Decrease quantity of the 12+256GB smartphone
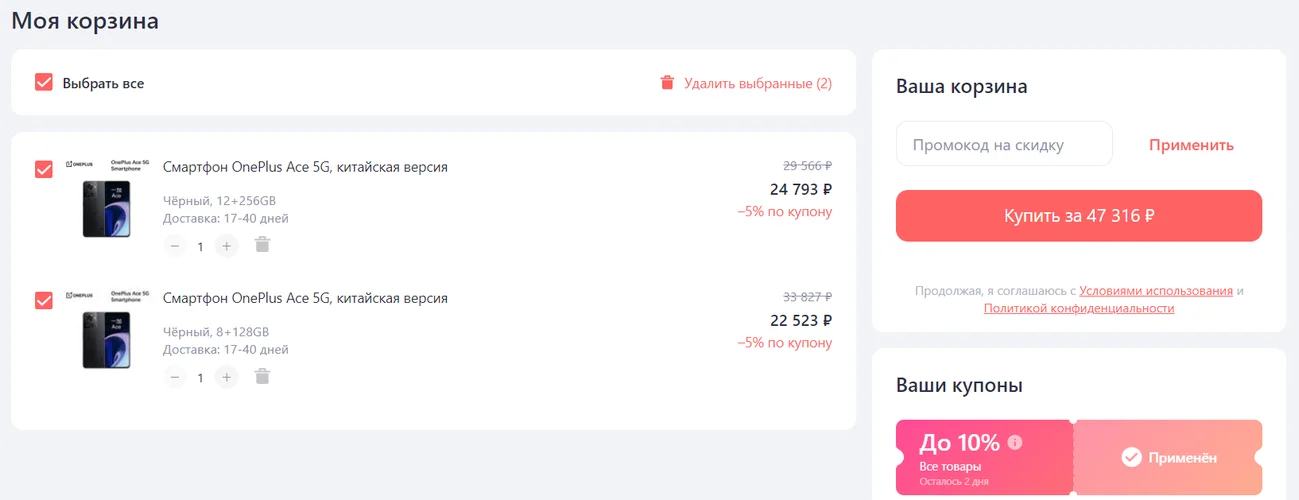 (x=175, y=245)
